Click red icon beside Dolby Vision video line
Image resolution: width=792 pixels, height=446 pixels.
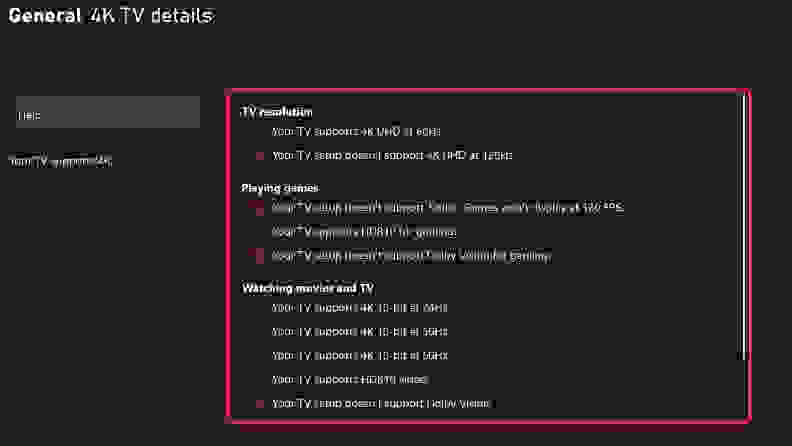[260, 404]
